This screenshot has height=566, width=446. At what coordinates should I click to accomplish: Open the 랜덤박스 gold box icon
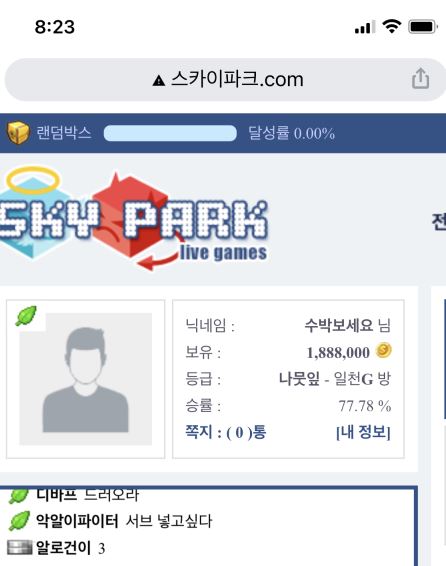[18, 133]
